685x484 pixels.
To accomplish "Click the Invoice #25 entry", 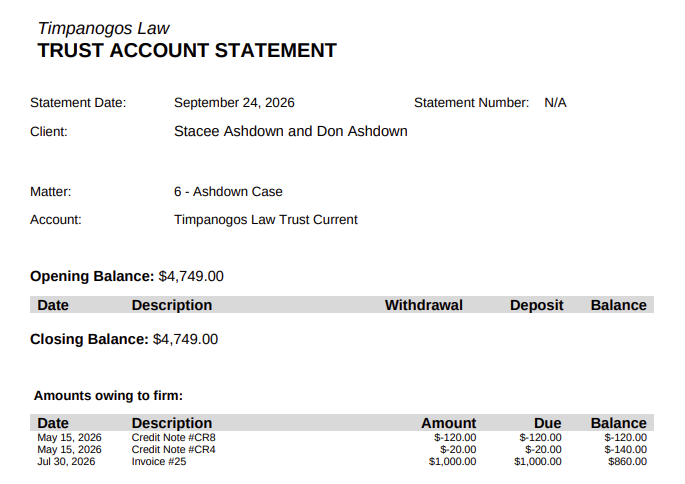I will (159, 462).
